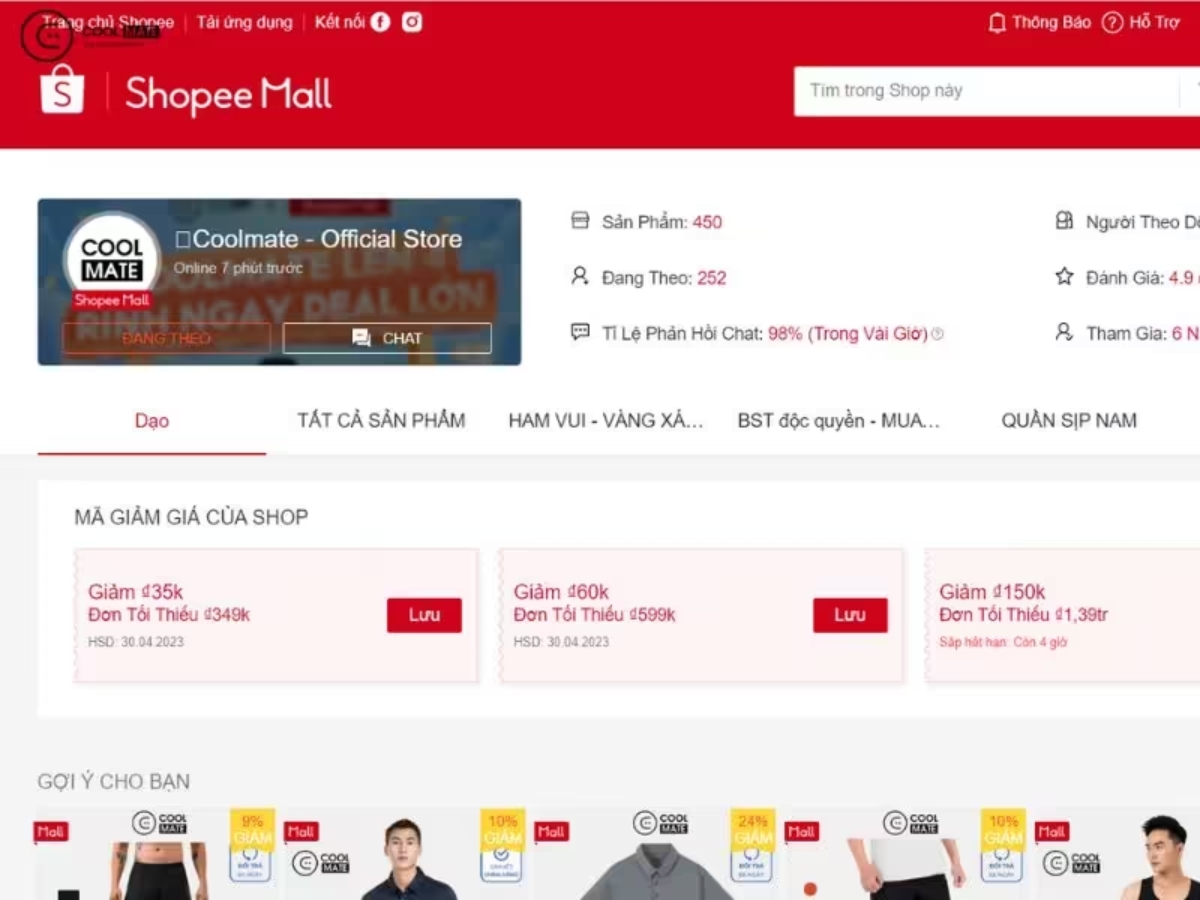Click the star icon beside Đánh Giá
The image size is (1200, 900).
1063,277
